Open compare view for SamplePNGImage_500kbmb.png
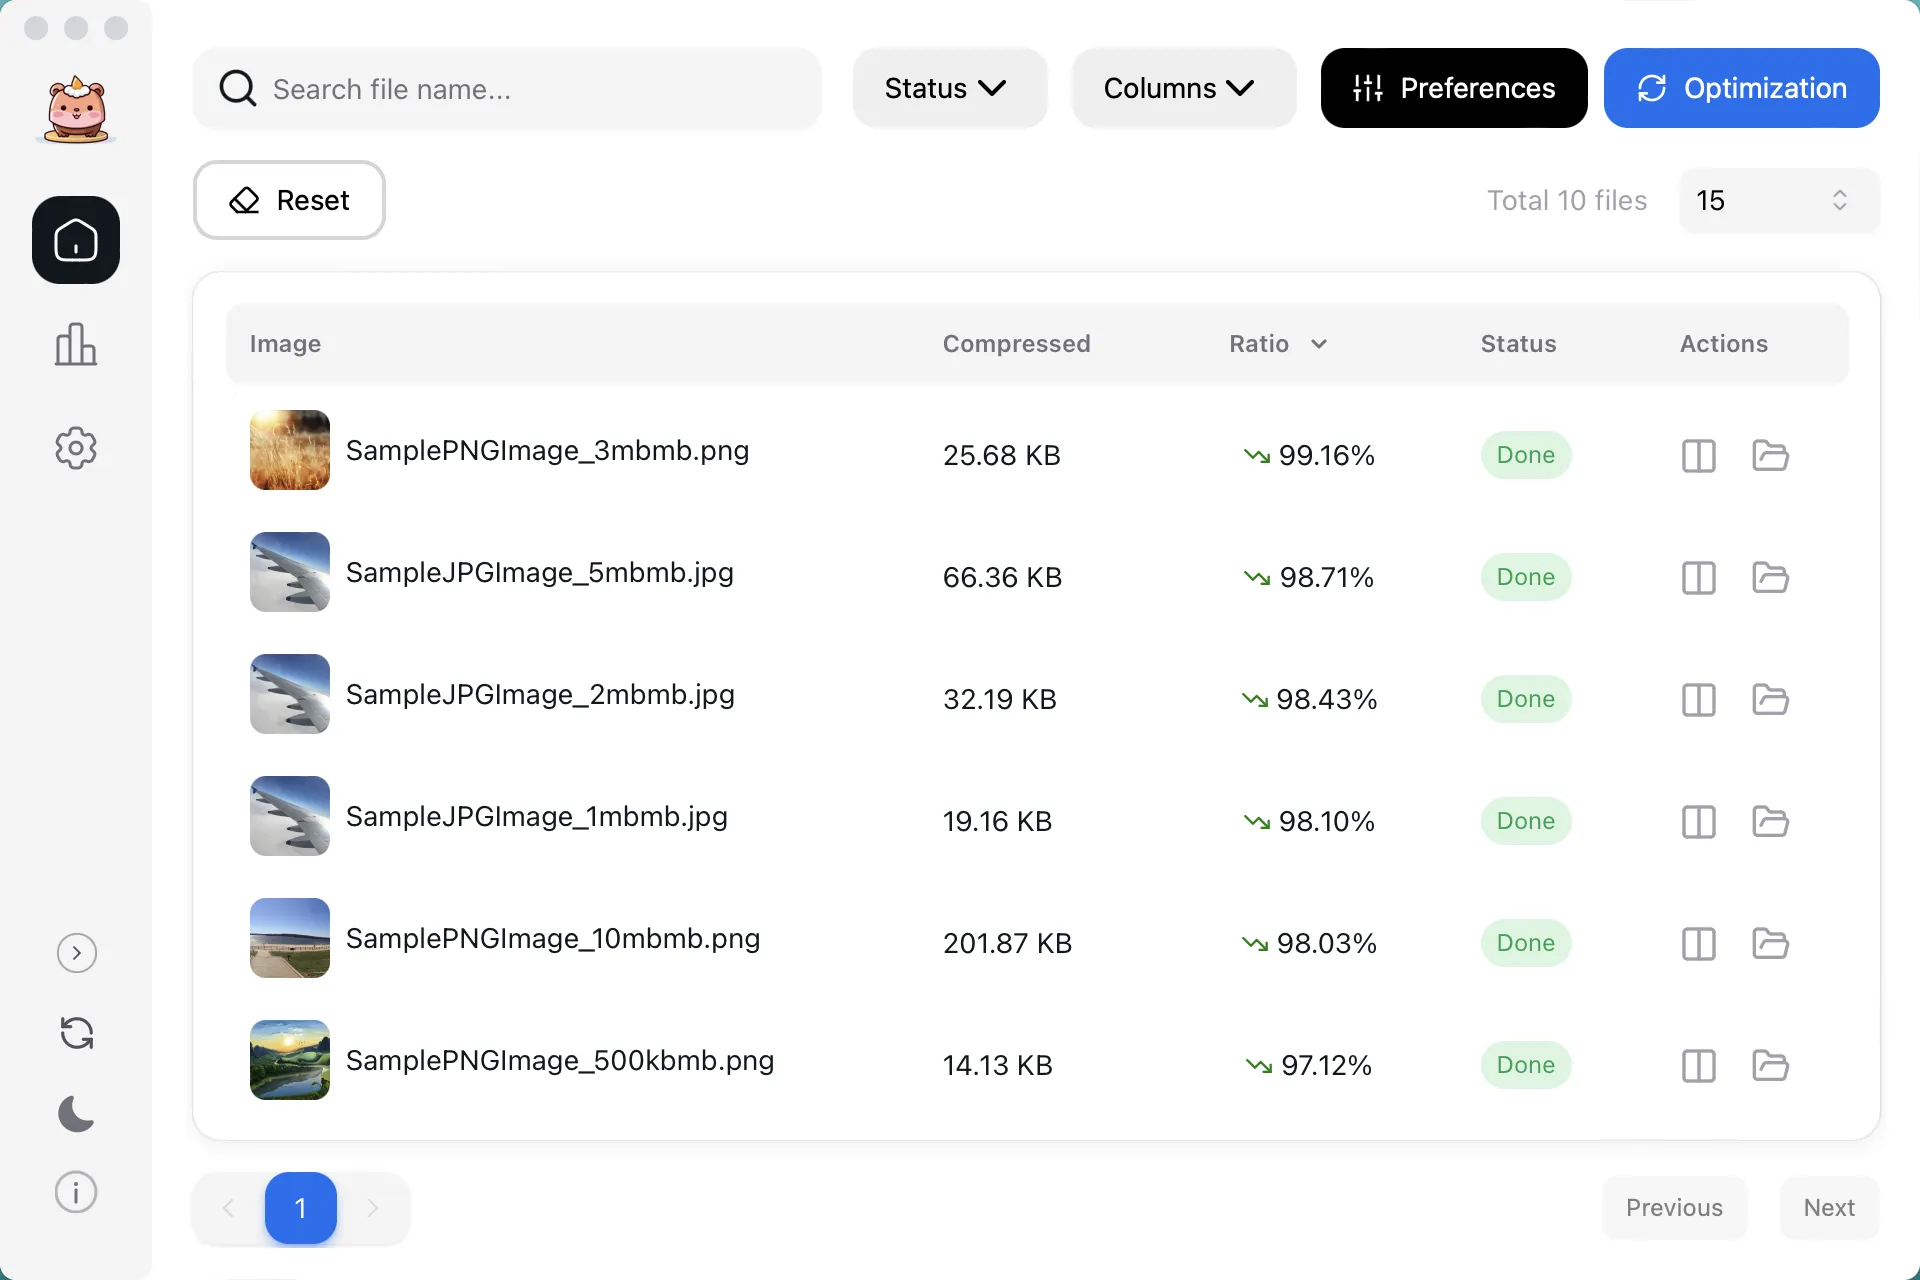This screenshot has height=1280, width=1920. (1697, 1065)
